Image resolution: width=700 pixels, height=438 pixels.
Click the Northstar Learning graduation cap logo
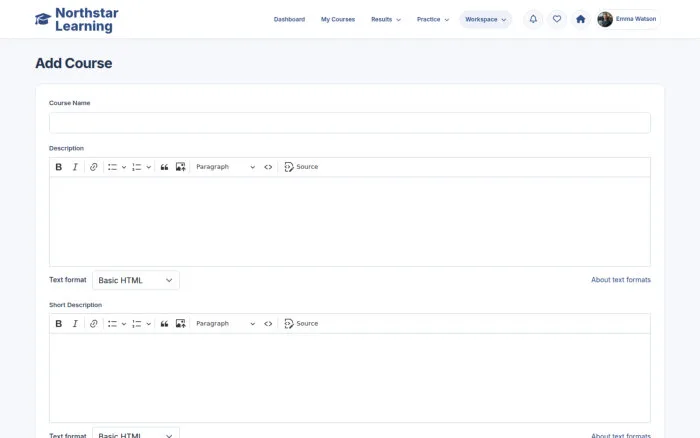[43, 19]
